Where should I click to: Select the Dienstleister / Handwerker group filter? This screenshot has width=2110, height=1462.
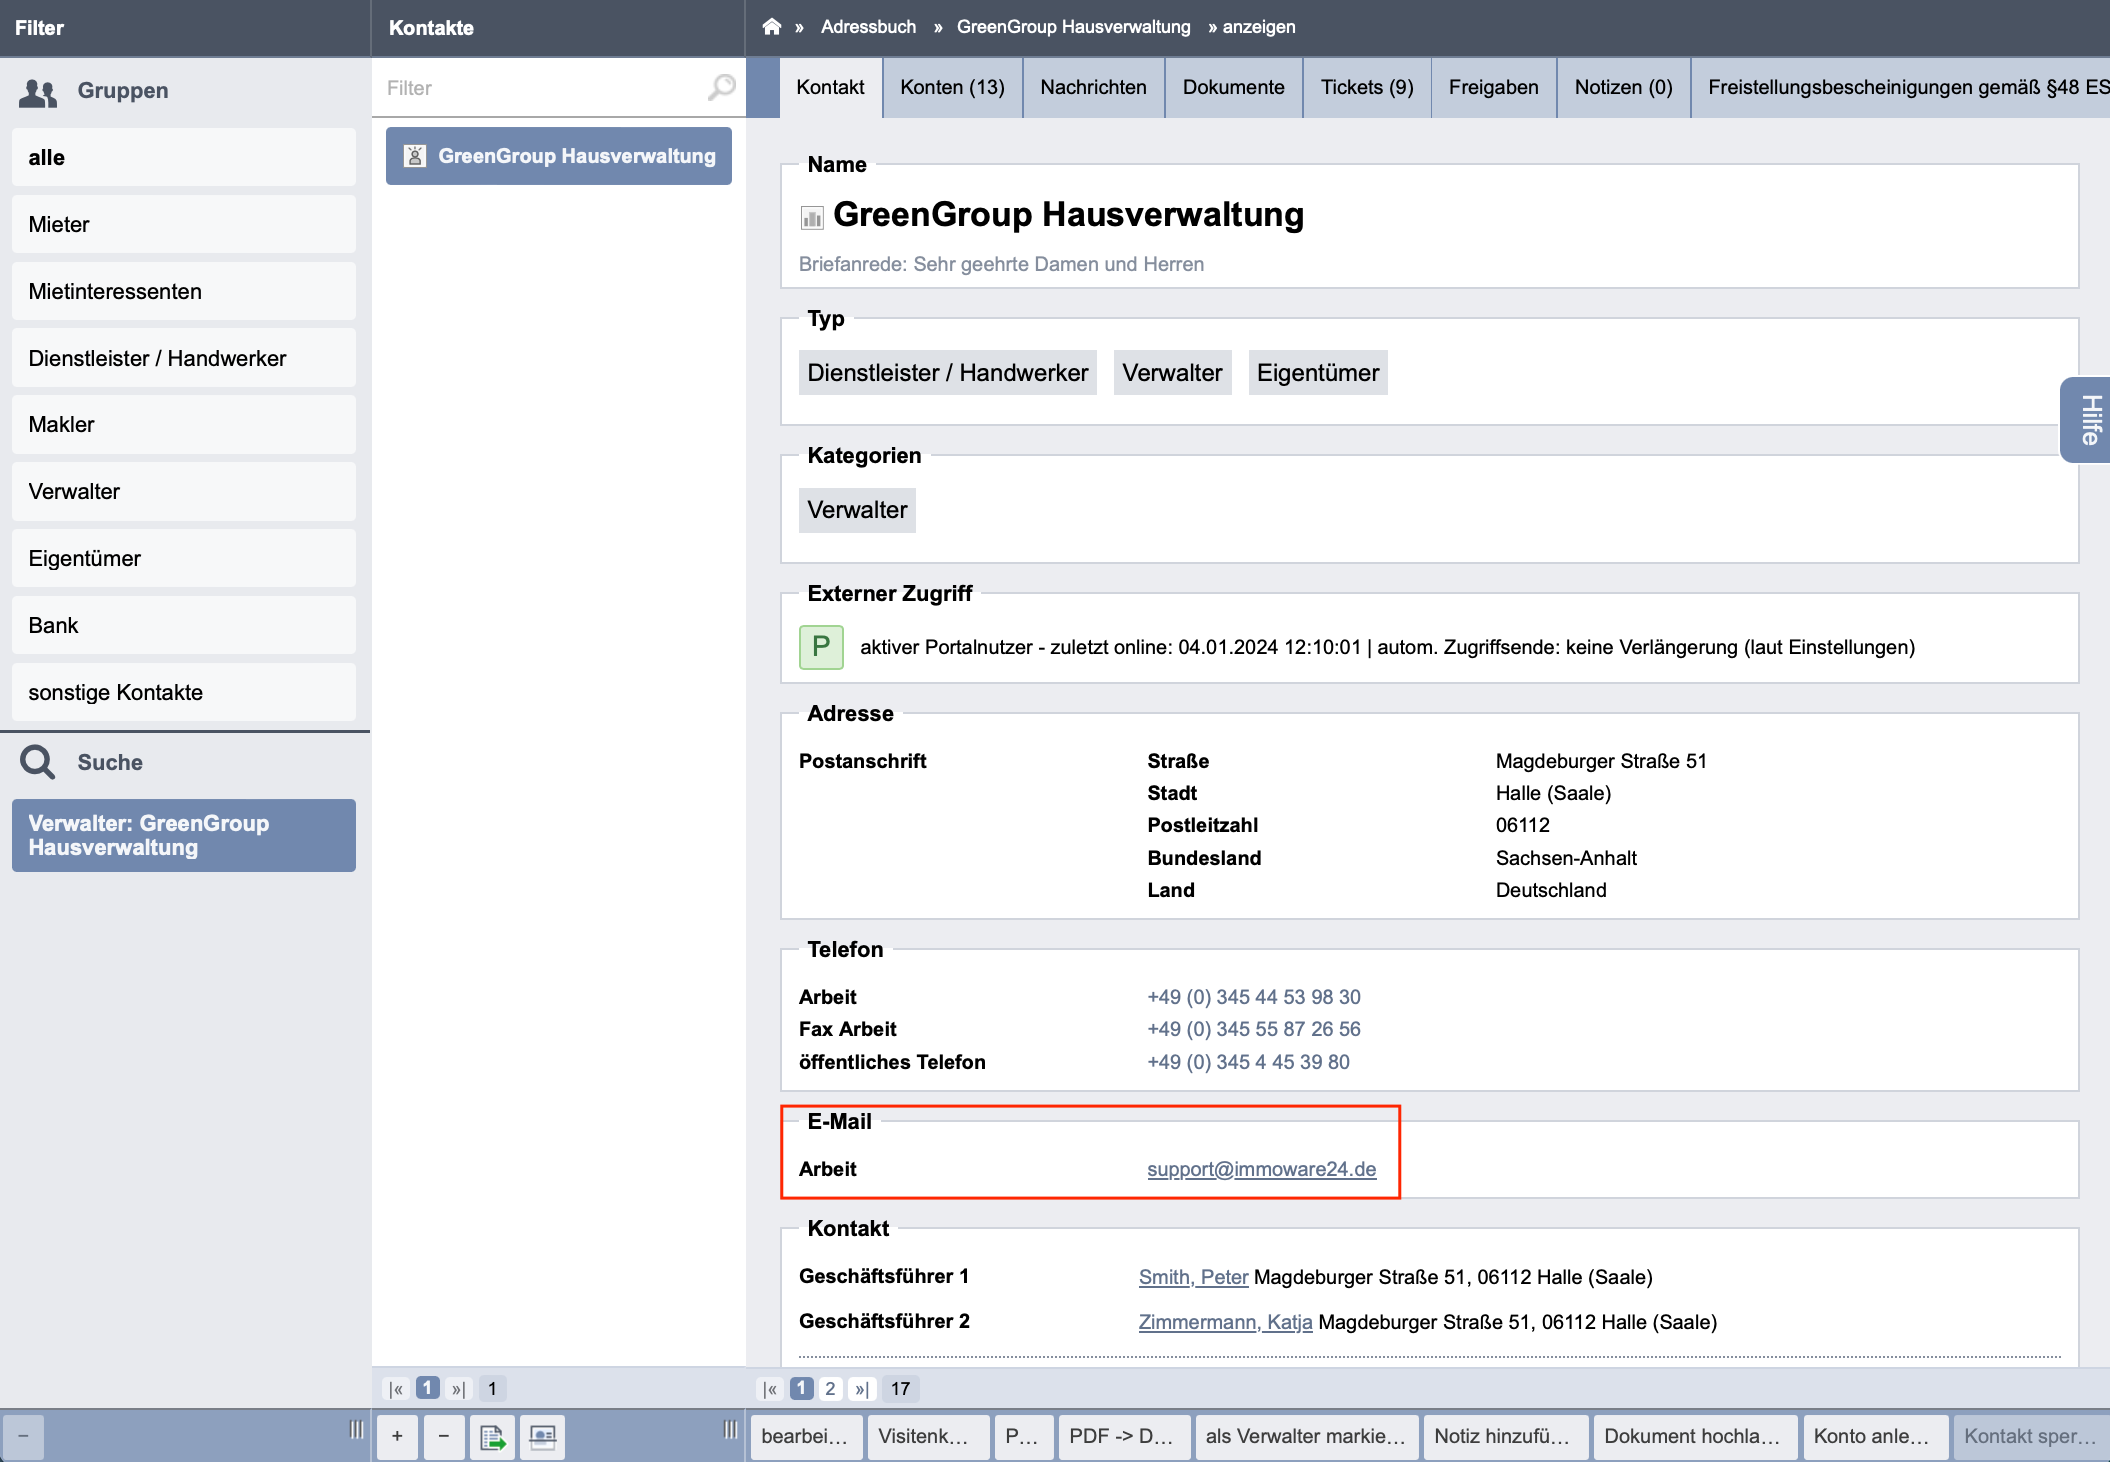click(x=184, y=358)
